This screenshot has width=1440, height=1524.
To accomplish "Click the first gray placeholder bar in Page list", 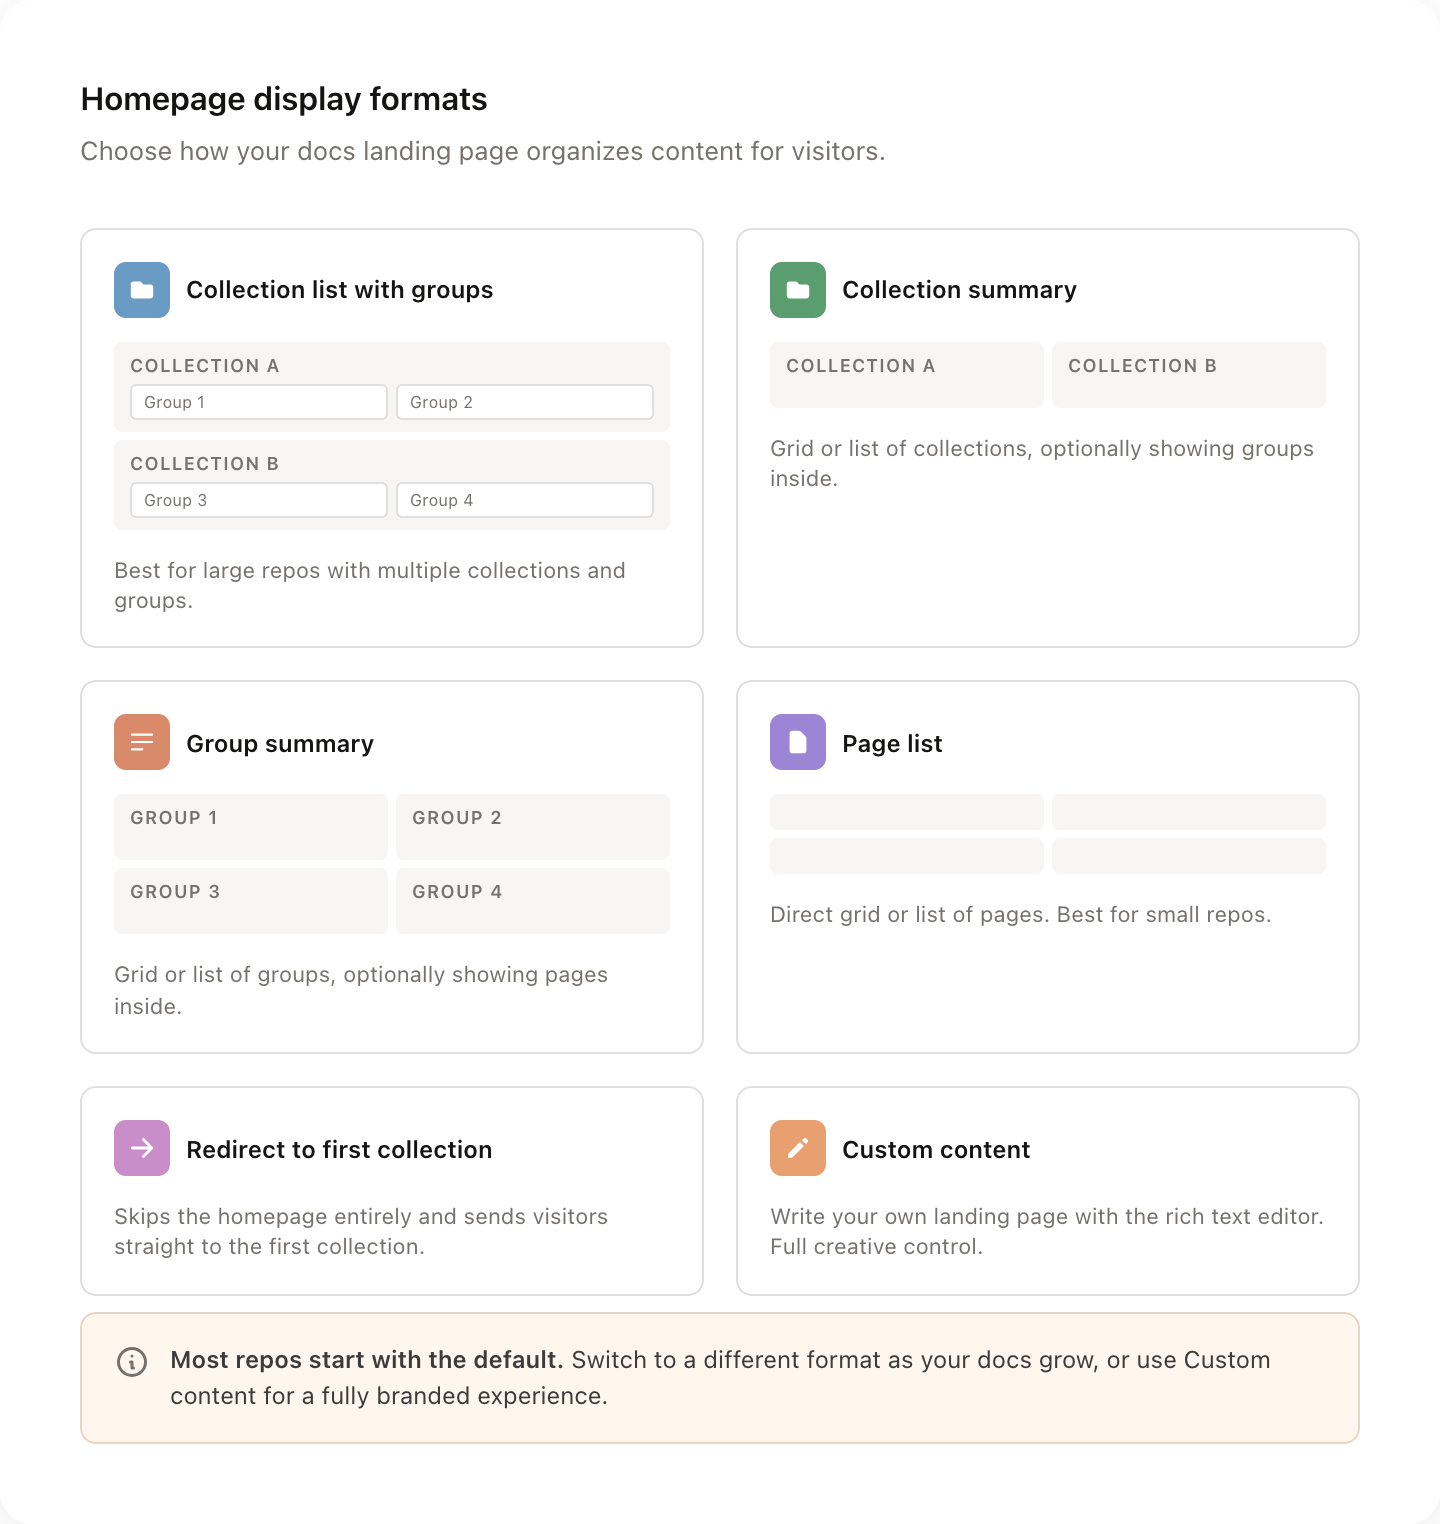I will [x=905, y=812].
